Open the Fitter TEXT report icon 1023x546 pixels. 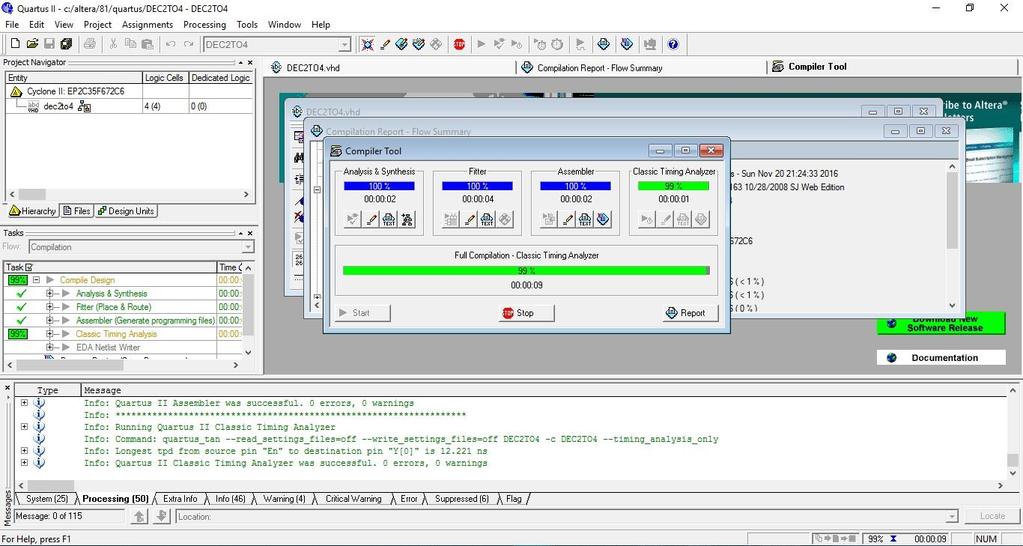[487, 220]
